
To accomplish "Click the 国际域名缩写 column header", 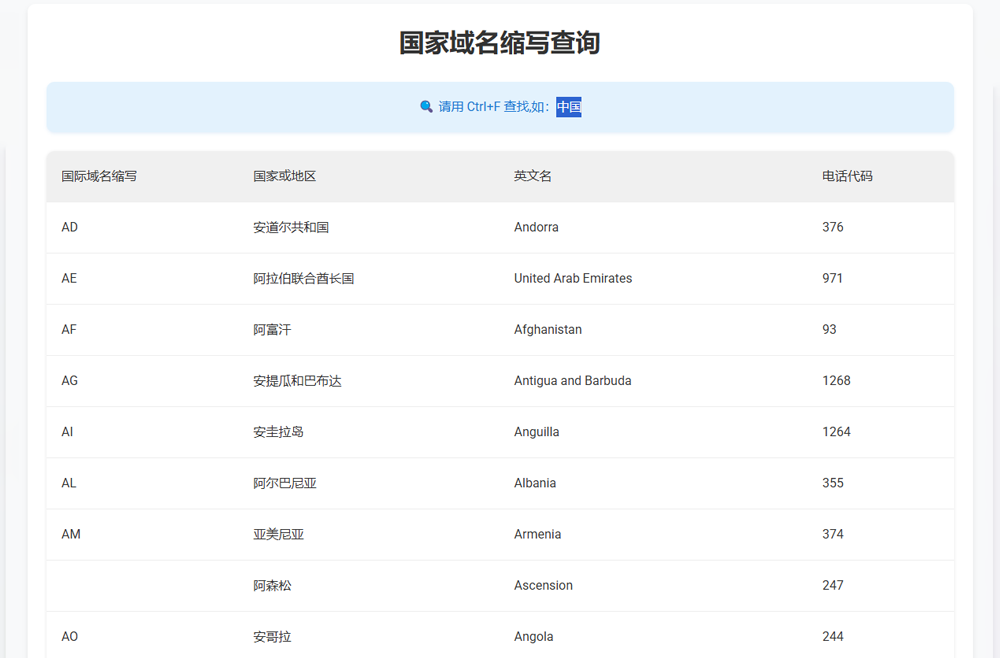I will [99, 176].
